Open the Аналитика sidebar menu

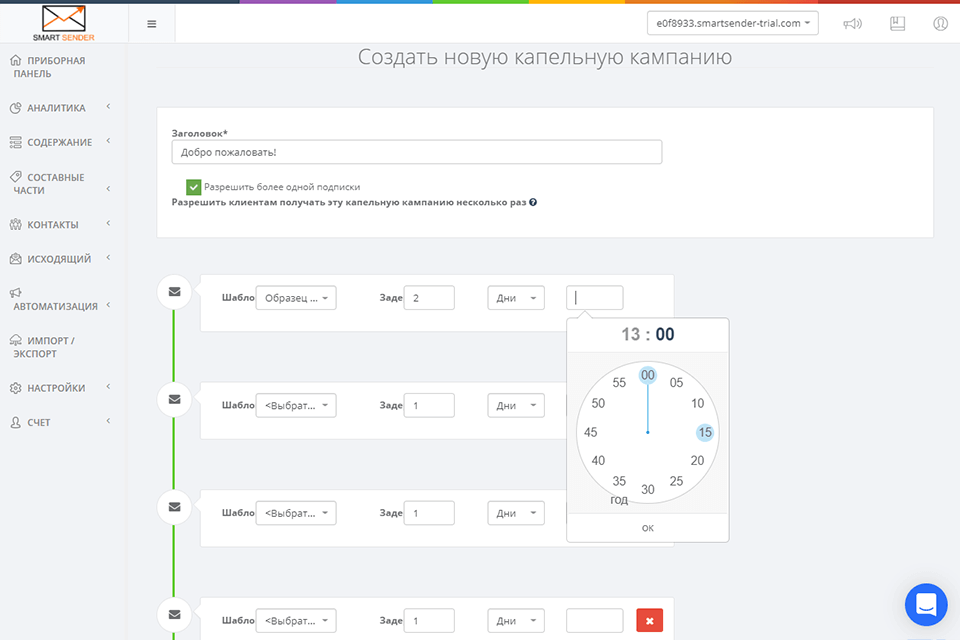(59, 108)
